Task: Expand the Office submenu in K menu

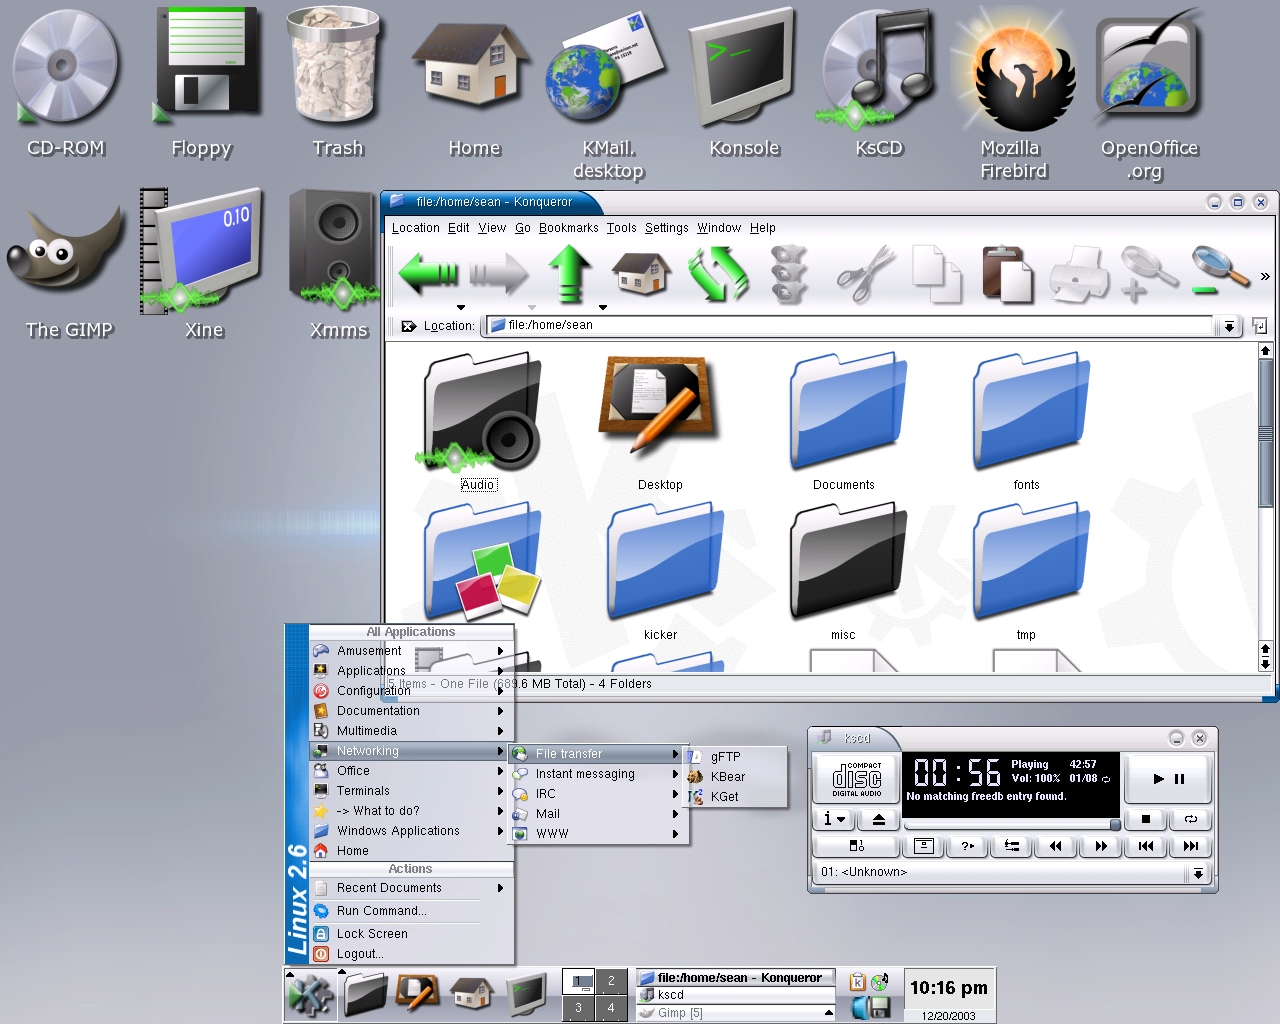Action: (411, 771)
